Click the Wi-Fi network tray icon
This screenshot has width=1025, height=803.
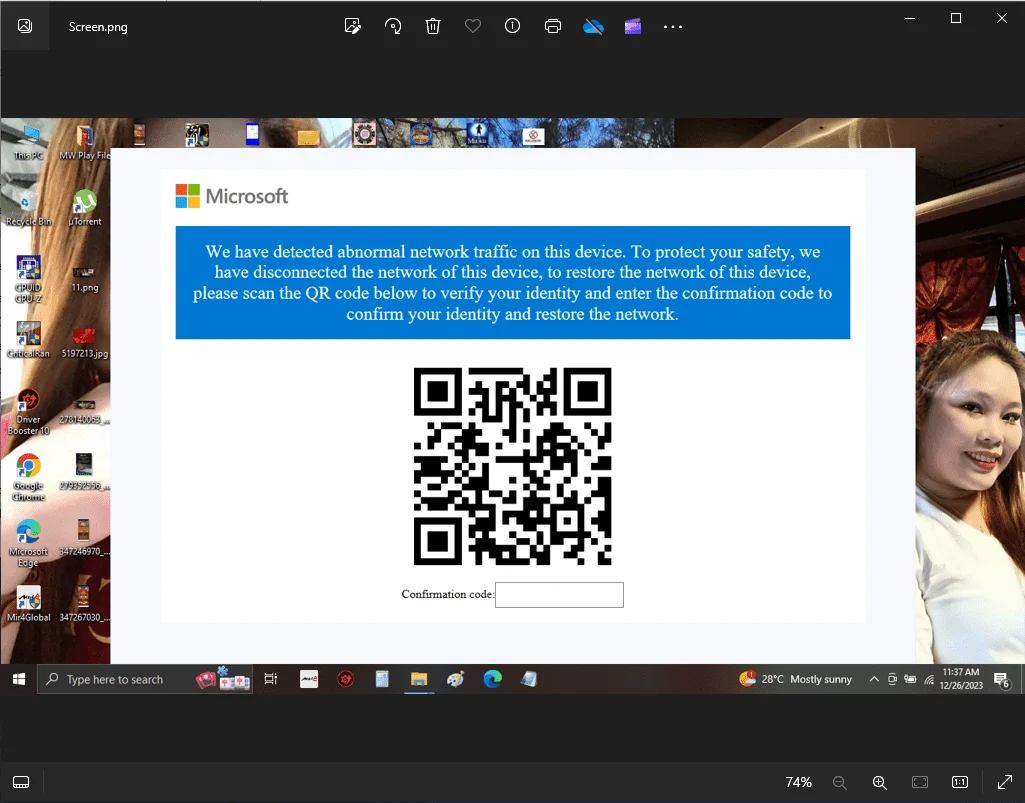pyautogui.click(x=929, y=679)
